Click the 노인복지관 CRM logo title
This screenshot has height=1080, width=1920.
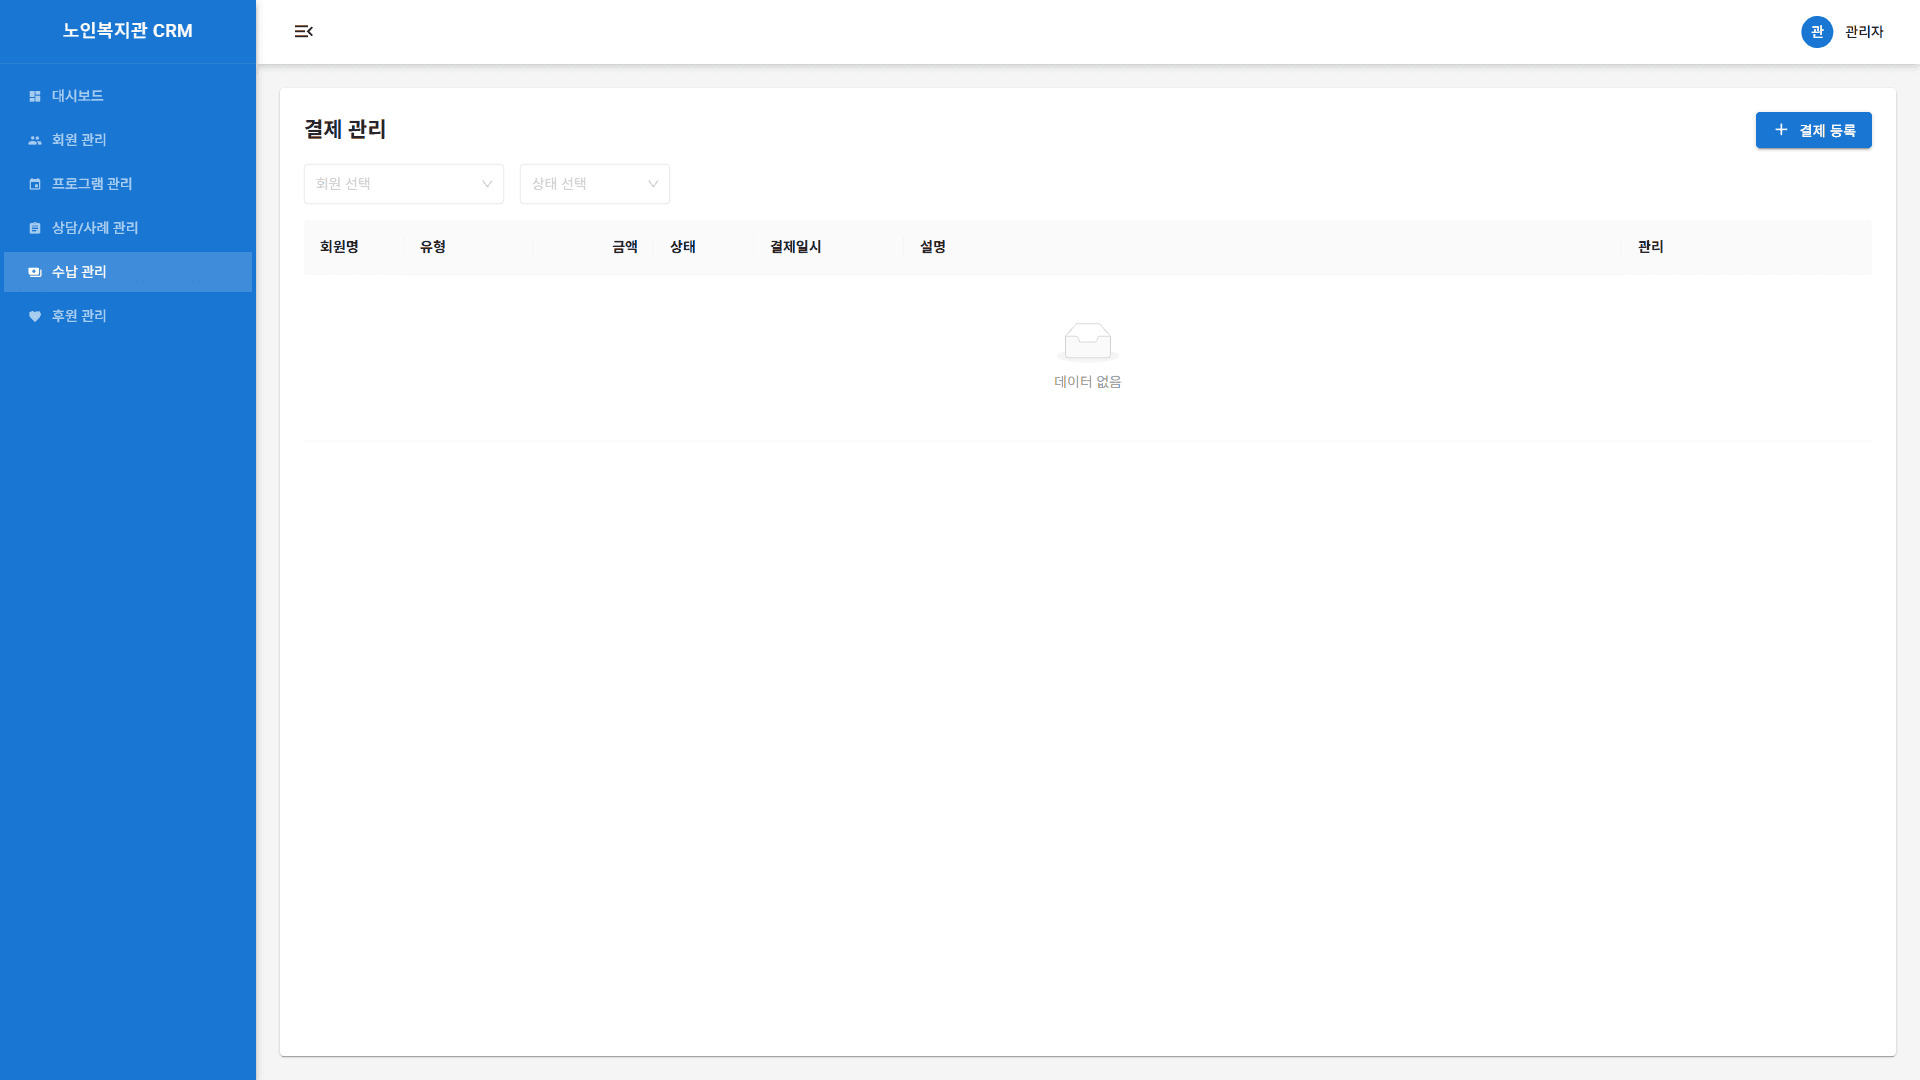click(x=128, y=31)
